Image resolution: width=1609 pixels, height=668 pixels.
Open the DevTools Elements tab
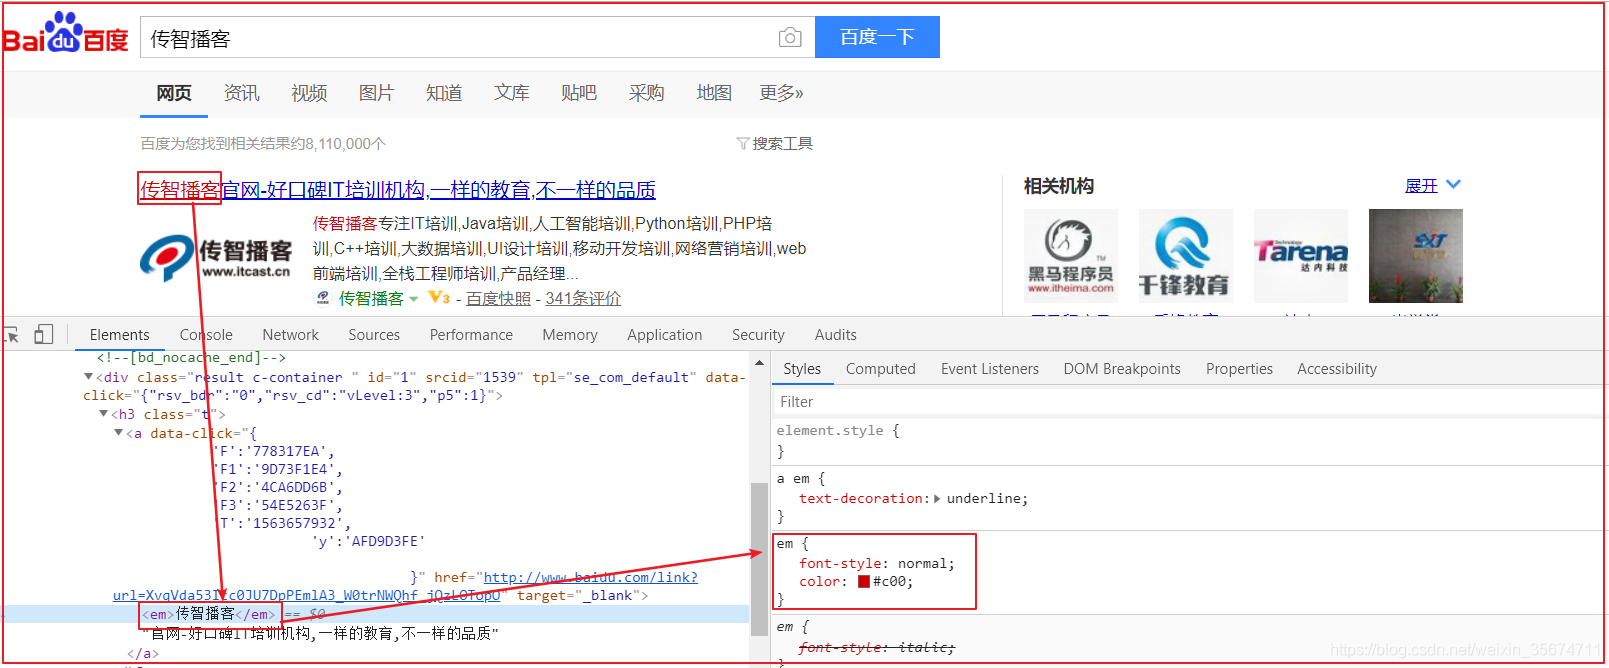pyautogui.click(x=119, y=335)
